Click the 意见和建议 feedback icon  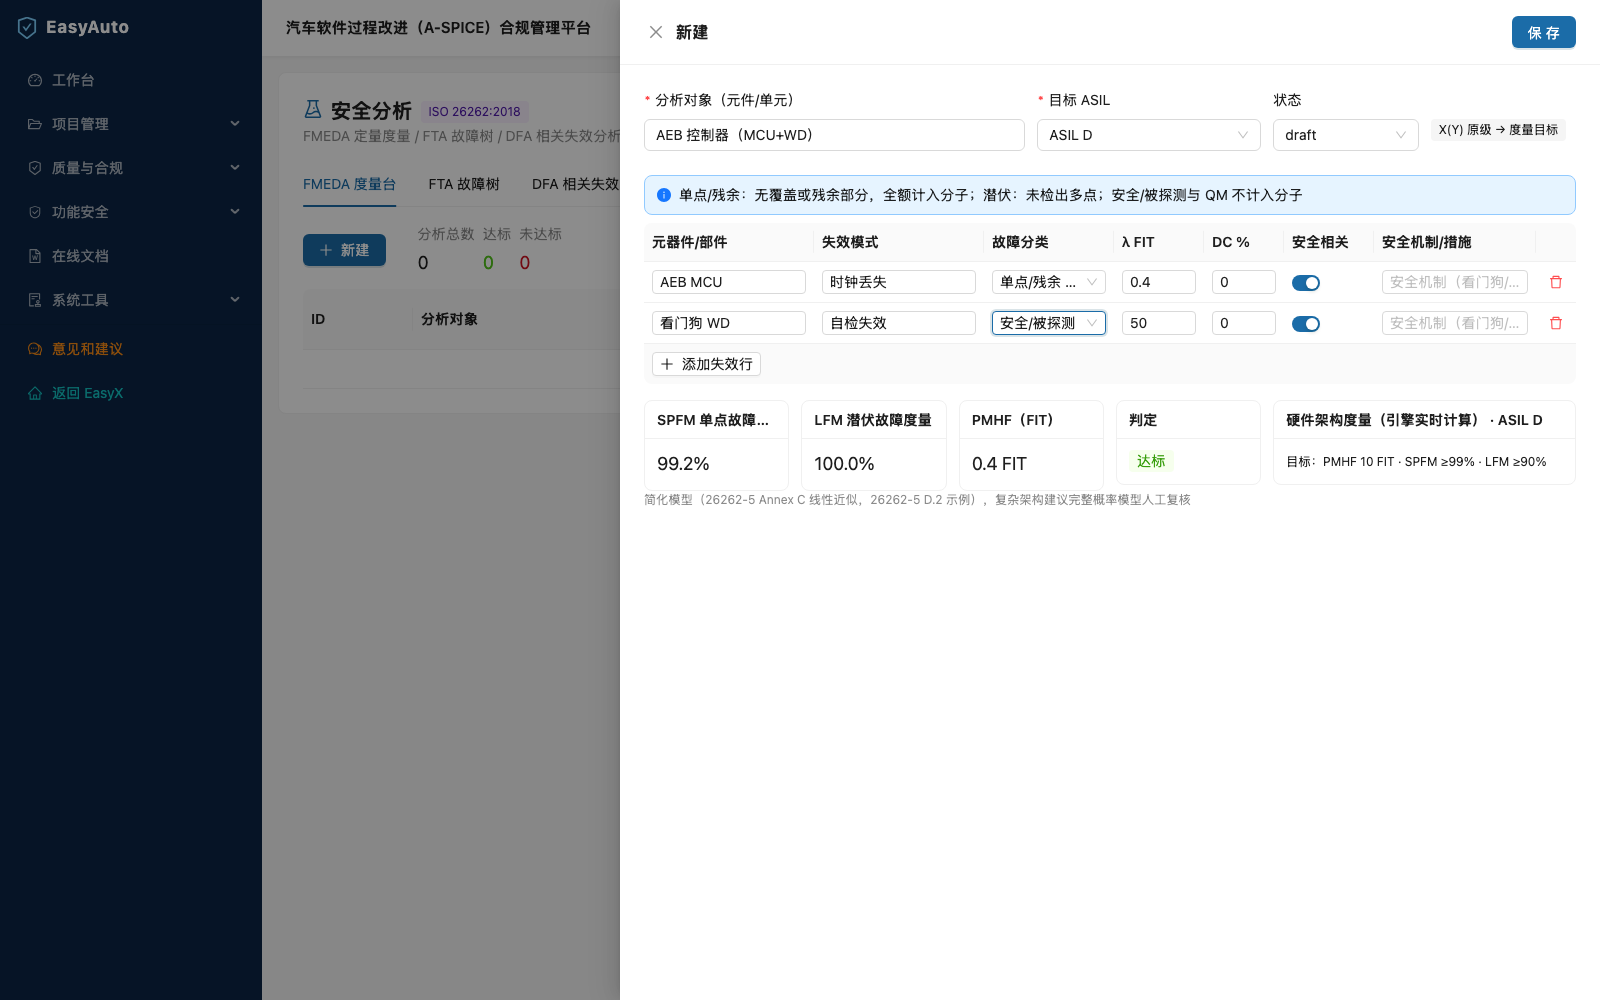[35, 349]
